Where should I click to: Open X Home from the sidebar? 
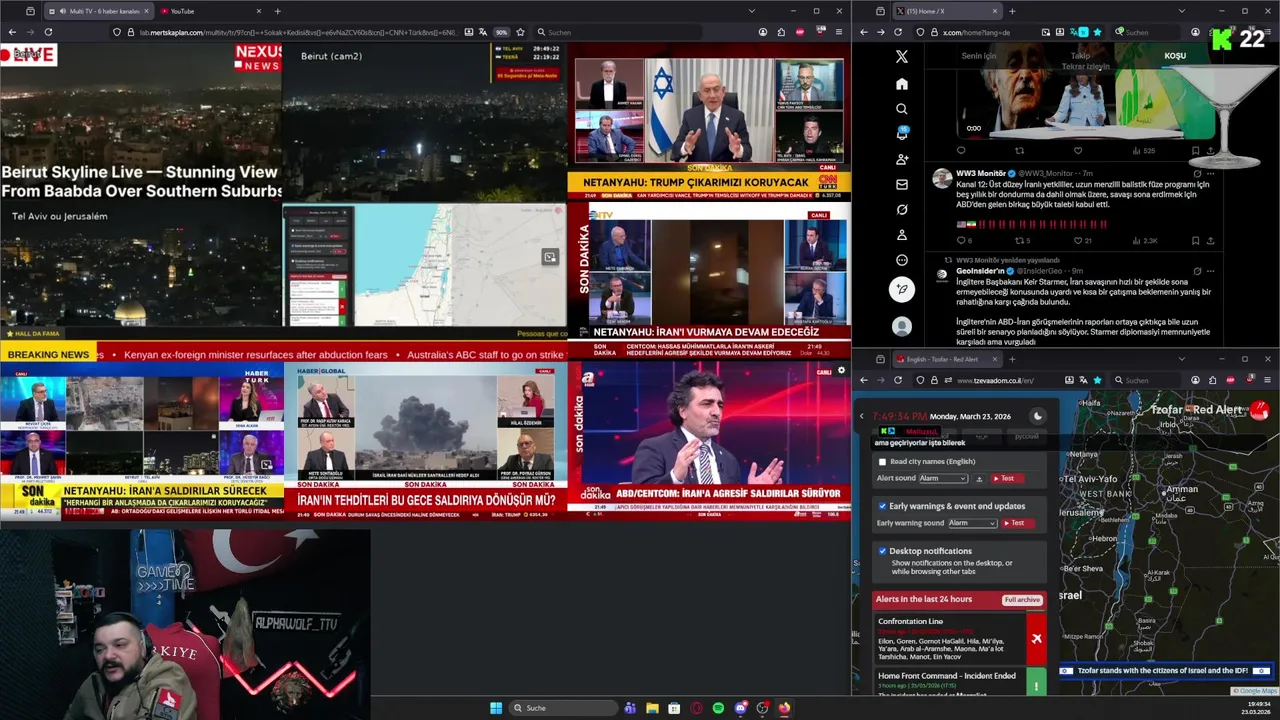tap(902, 84)
